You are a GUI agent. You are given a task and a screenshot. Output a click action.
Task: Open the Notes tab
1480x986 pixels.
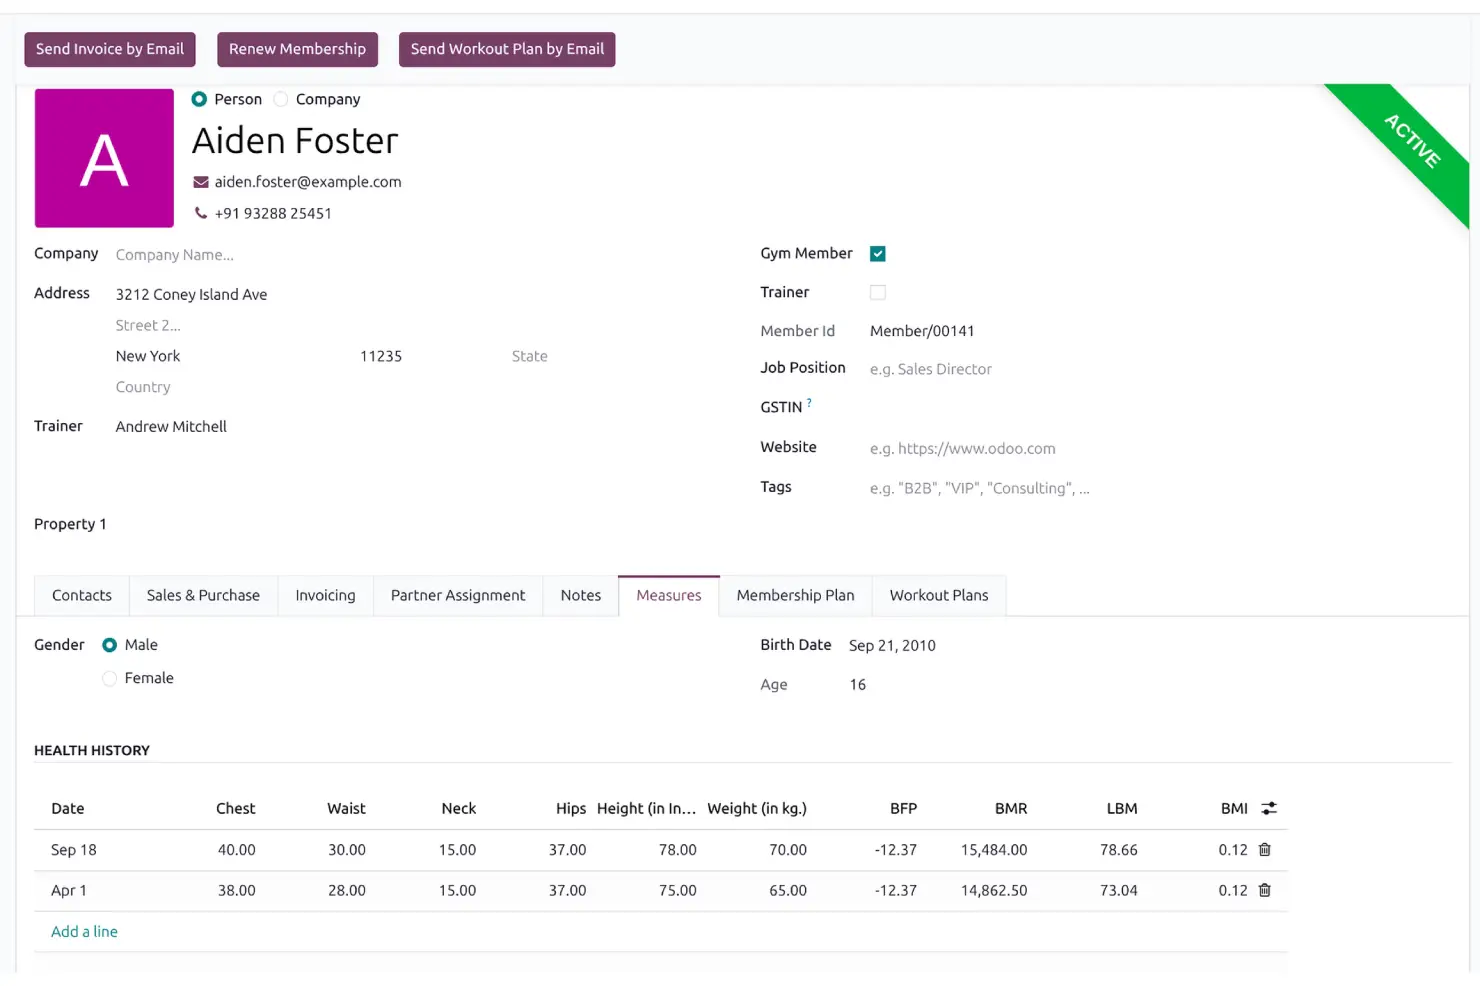pos(581,595)
